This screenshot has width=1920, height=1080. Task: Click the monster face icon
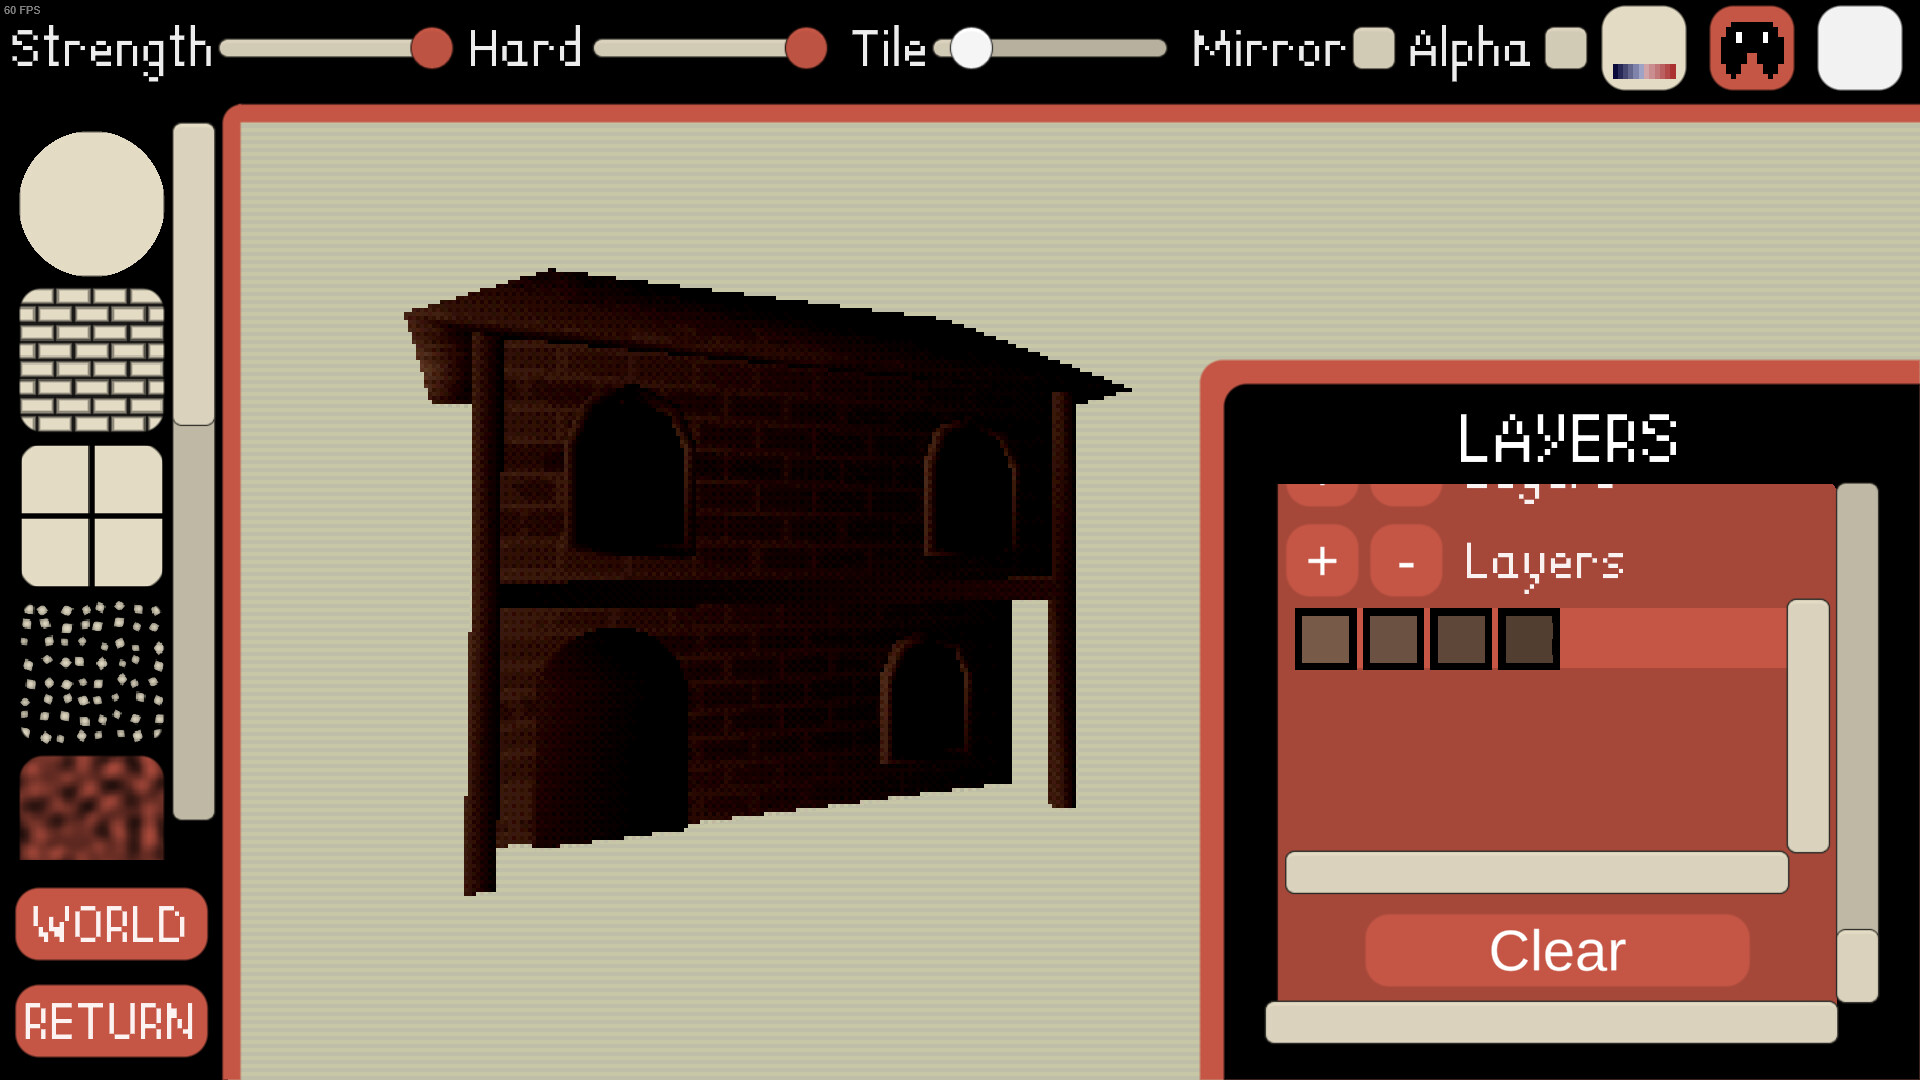click(1751, 49)
